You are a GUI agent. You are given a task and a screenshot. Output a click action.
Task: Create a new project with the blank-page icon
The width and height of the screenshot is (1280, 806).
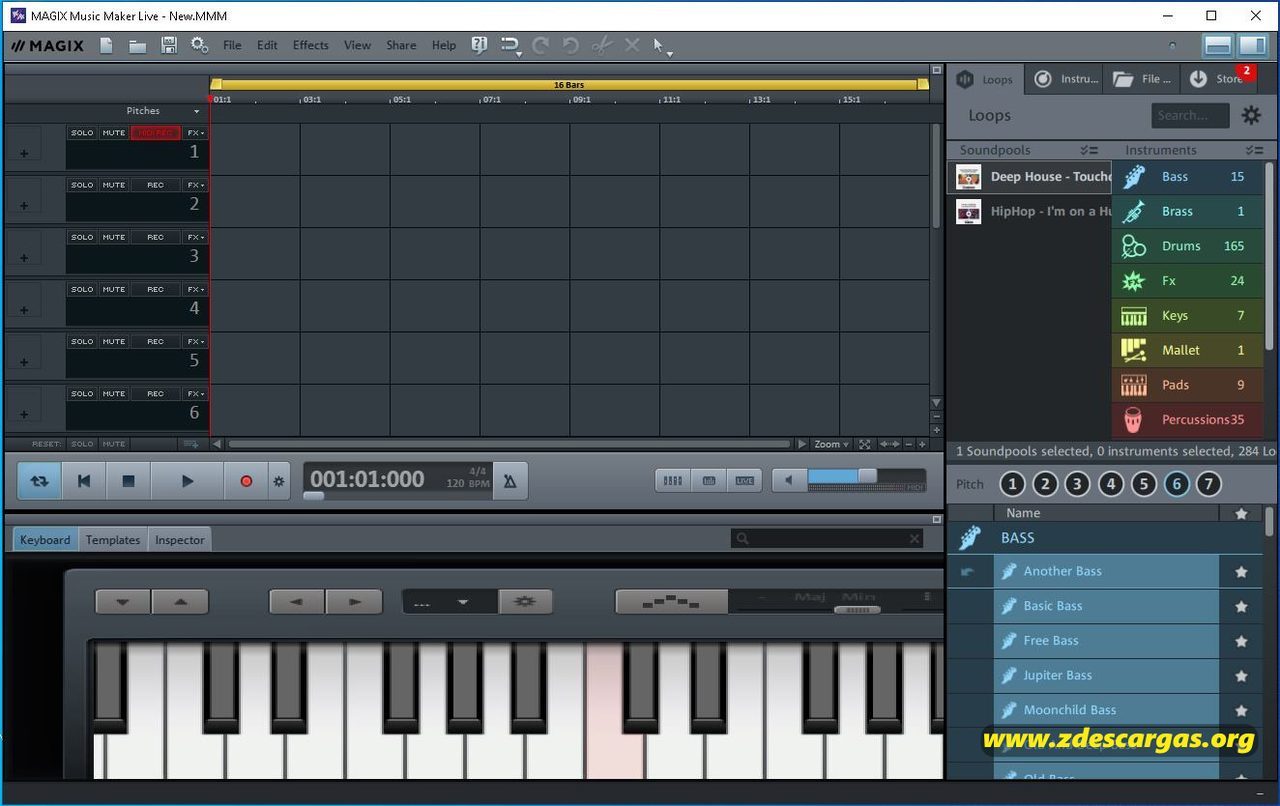pos(107,45)
